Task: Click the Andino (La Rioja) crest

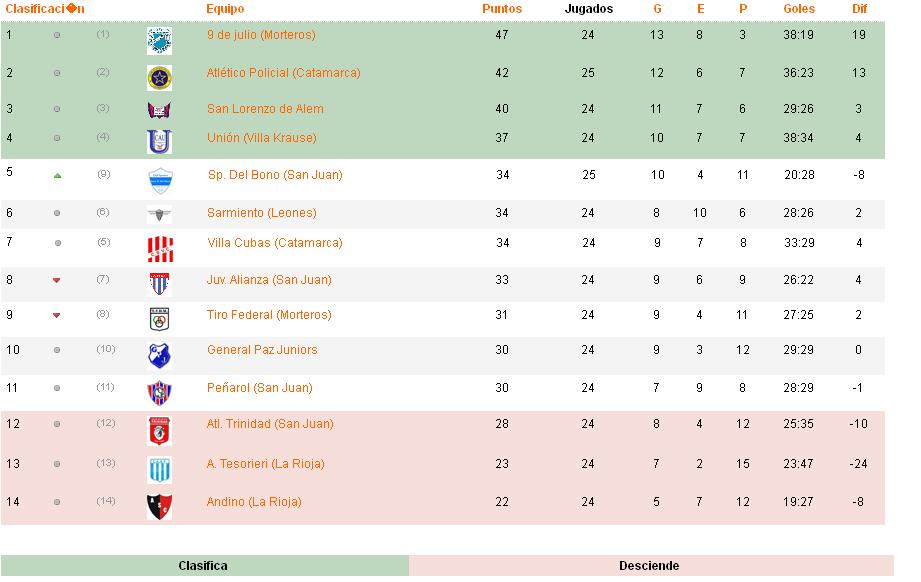Action: pyautogui.click(x=159, y=505)
